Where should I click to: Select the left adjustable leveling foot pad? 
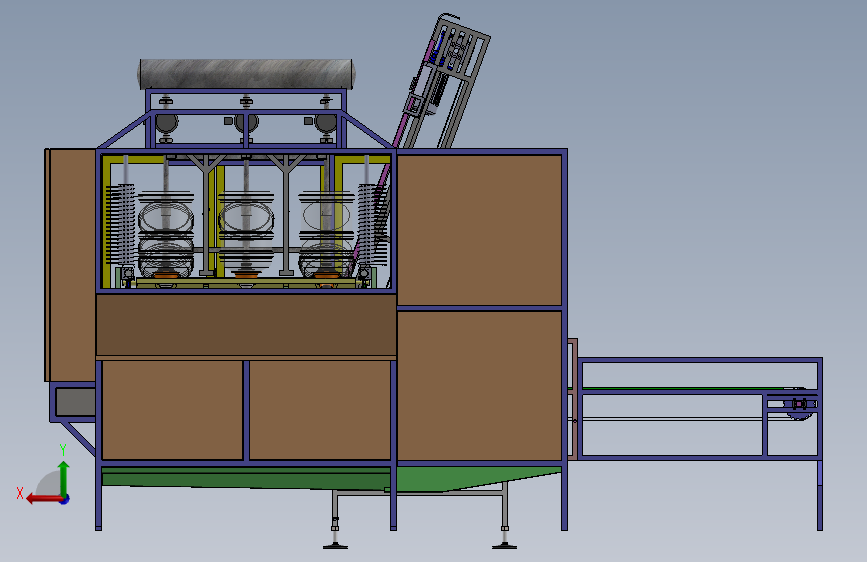(x=336, y=547)
